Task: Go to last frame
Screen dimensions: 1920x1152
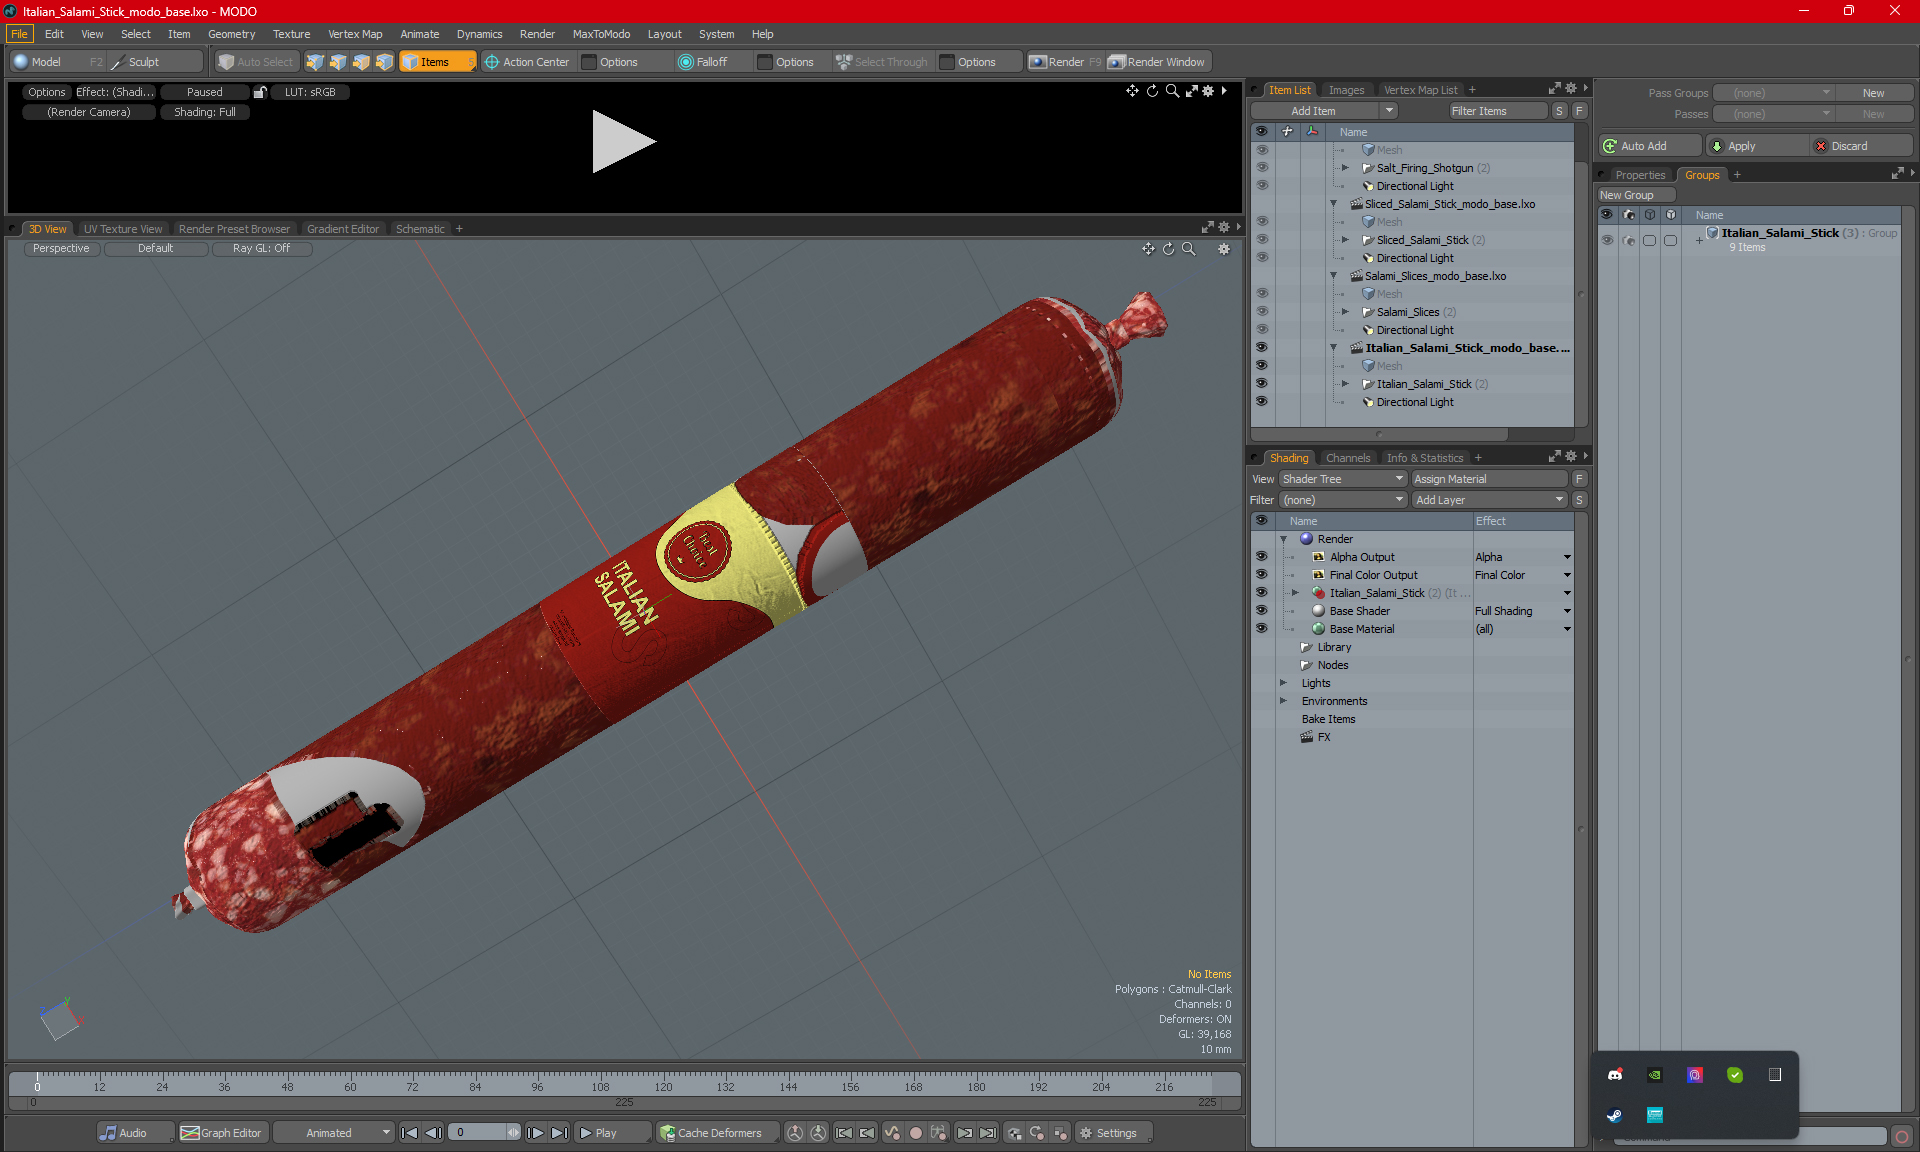Action: (559, 1133)
